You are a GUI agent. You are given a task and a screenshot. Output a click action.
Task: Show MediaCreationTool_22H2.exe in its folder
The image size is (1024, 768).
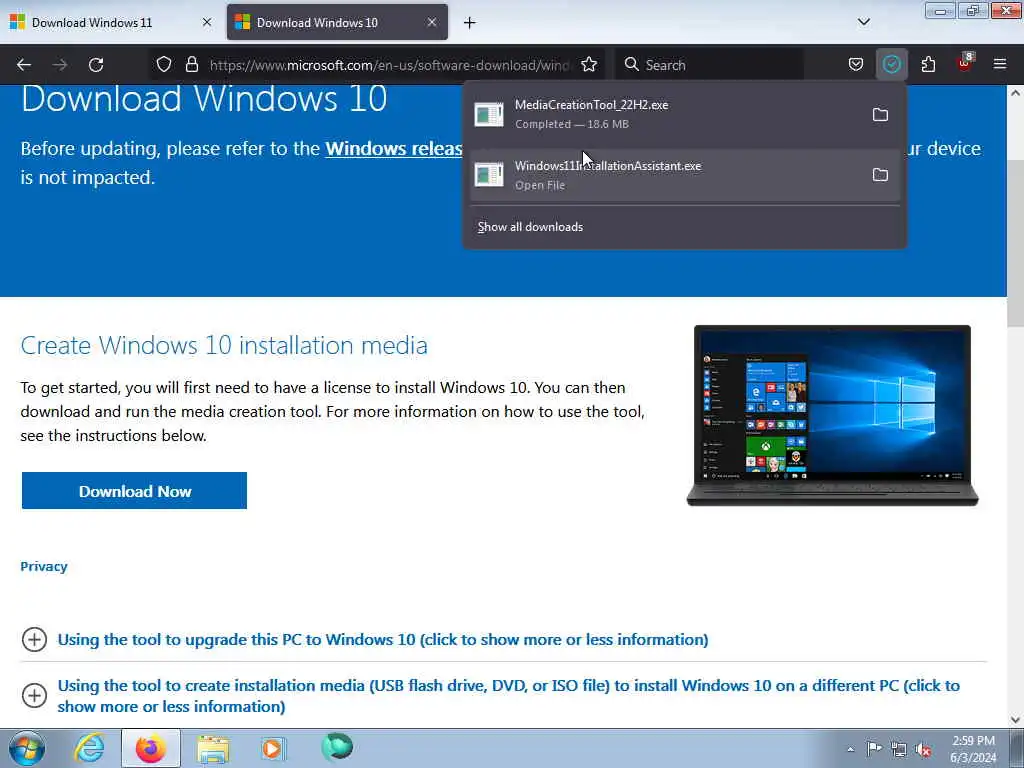pos(880,114)
